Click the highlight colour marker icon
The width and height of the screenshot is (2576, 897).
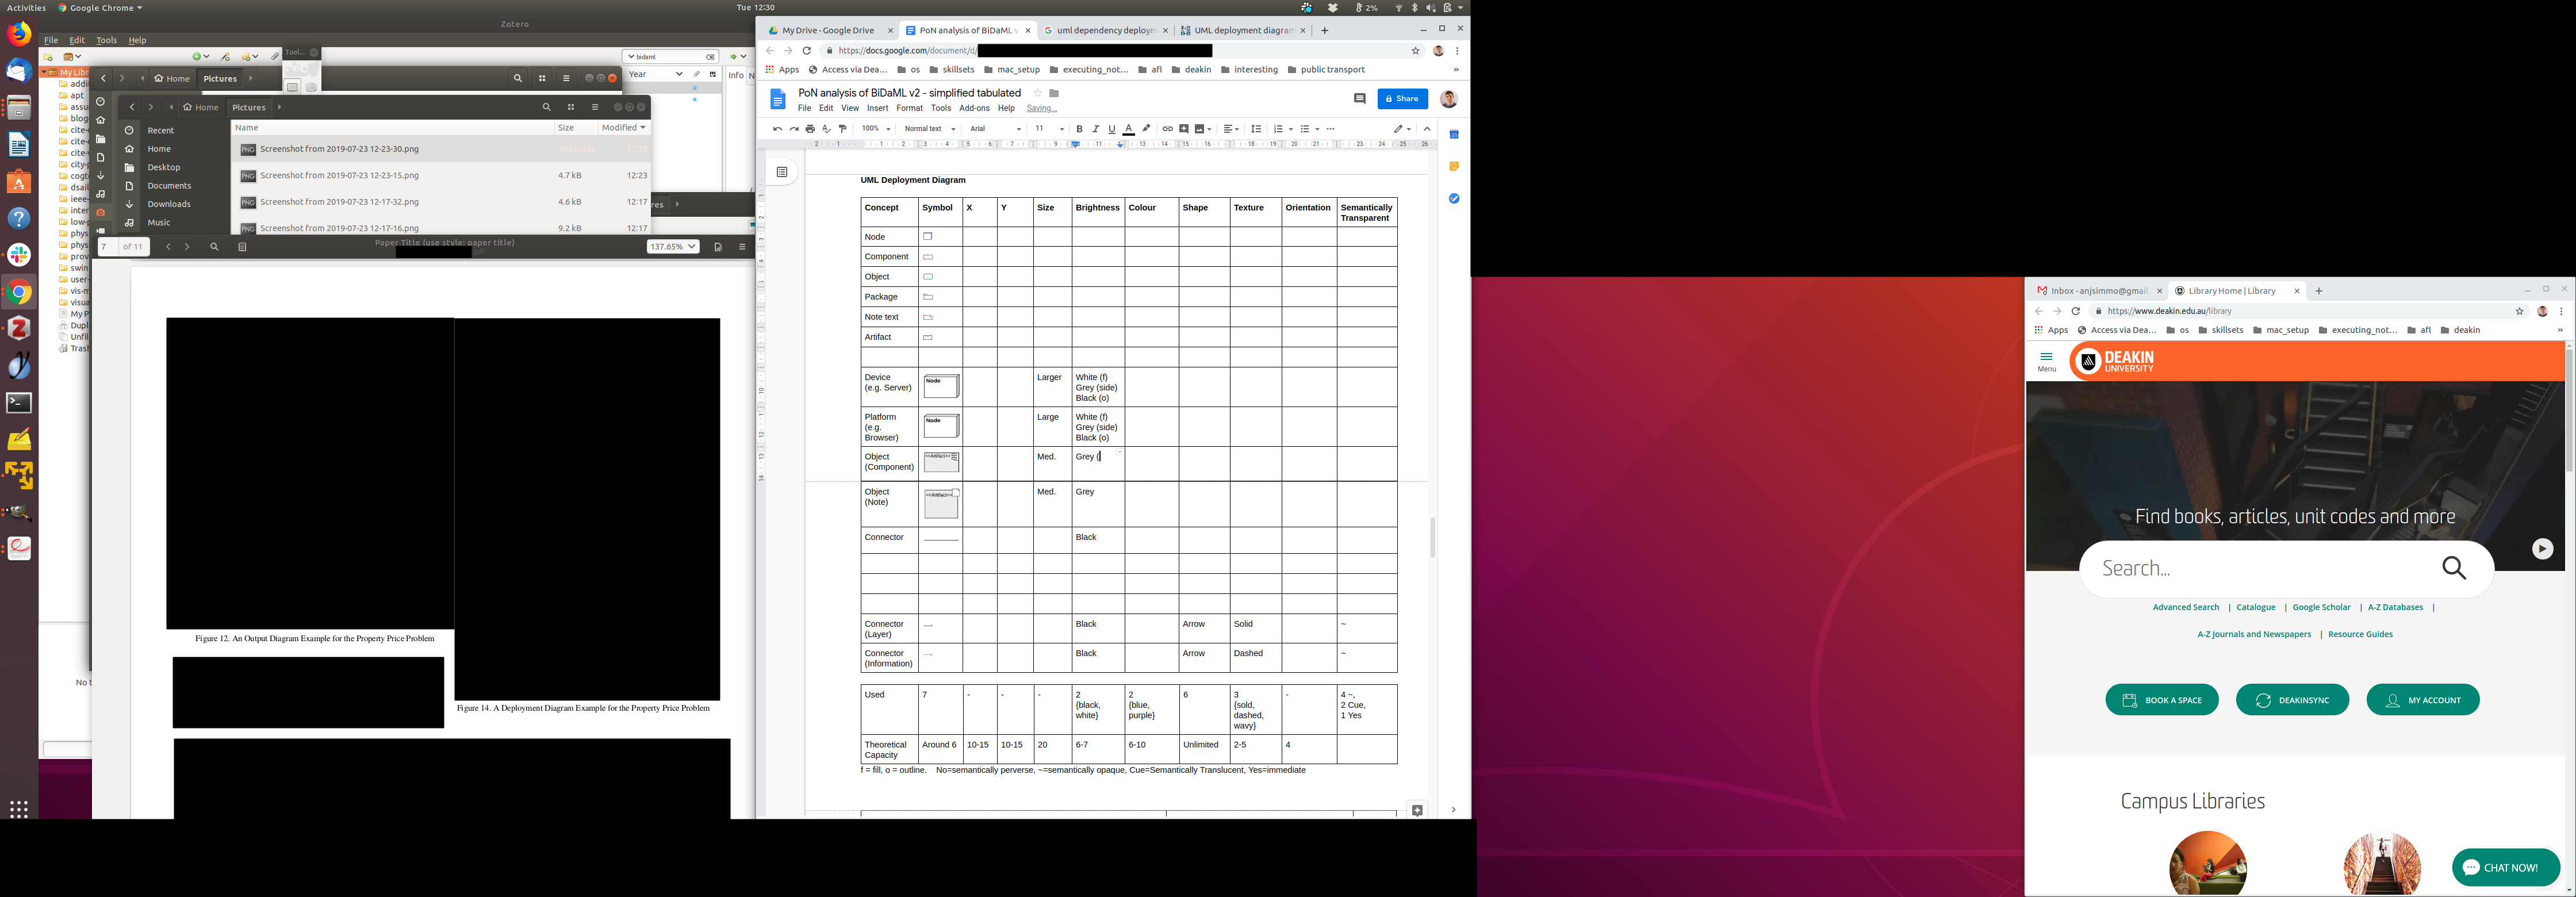point(1146,129)
